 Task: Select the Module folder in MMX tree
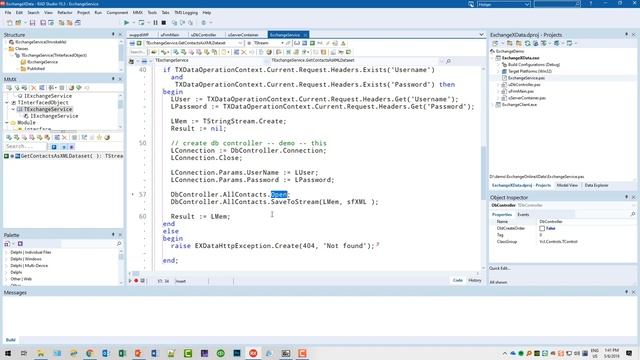27,122
